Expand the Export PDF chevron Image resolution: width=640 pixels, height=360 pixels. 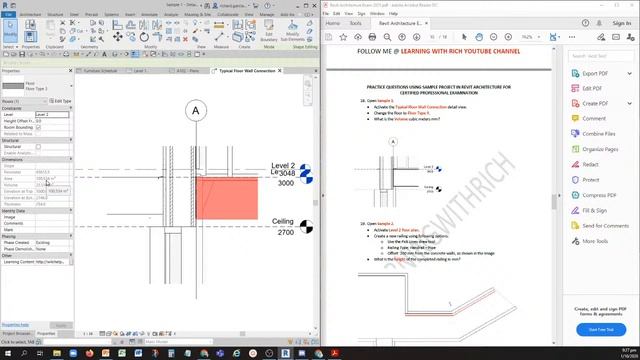click(x=629, y=73)
